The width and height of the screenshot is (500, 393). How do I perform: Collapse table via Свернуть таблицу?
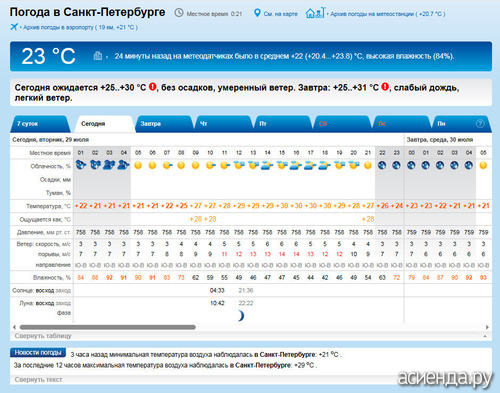pos(43,336)
